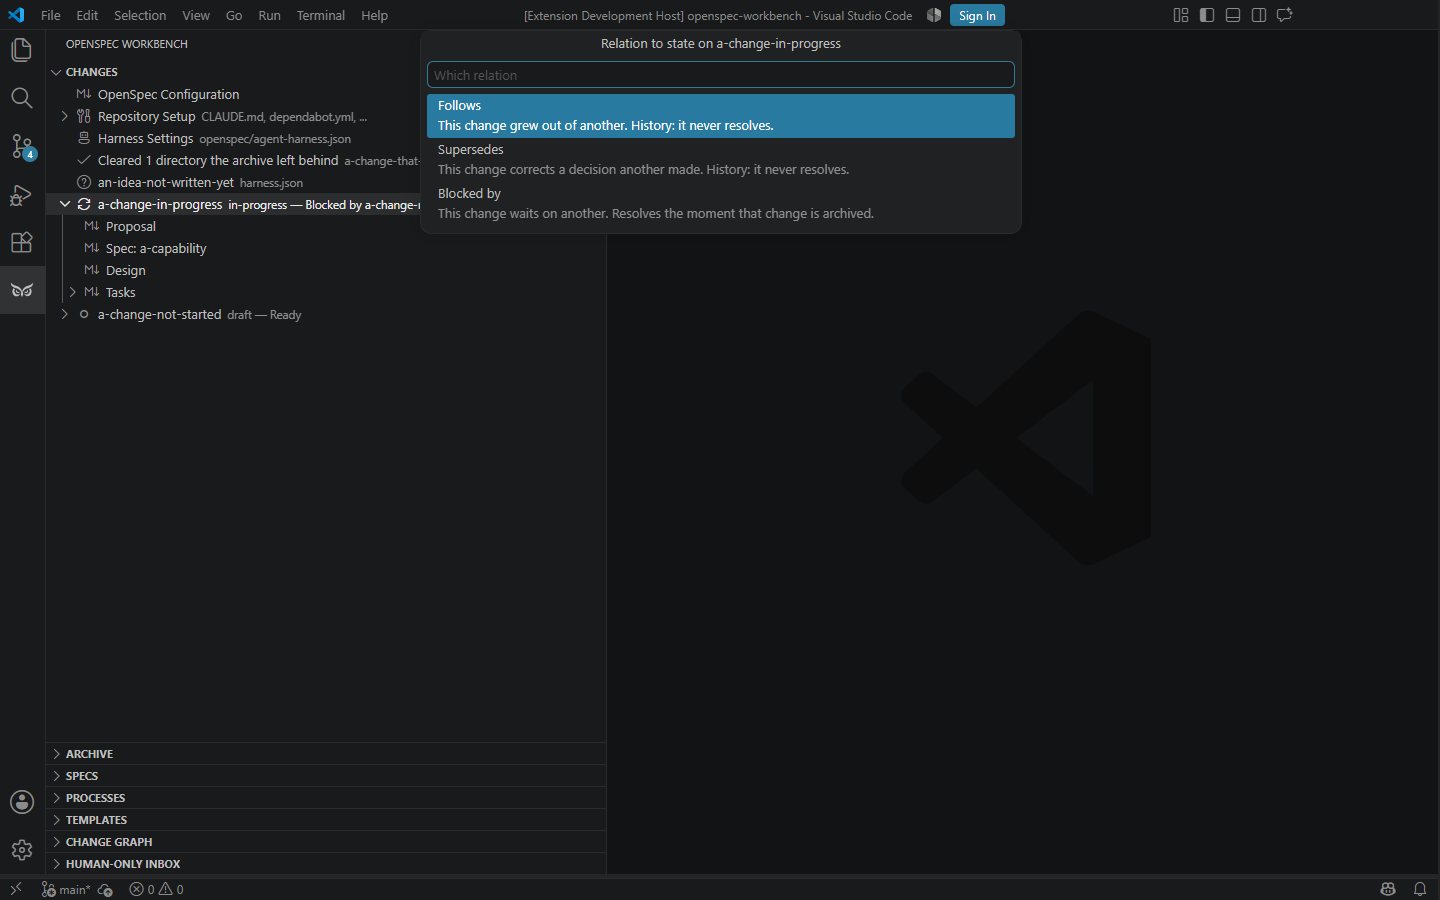
Task: Select Cleared 1 directory archive row
Action: (x=326, y=160)
